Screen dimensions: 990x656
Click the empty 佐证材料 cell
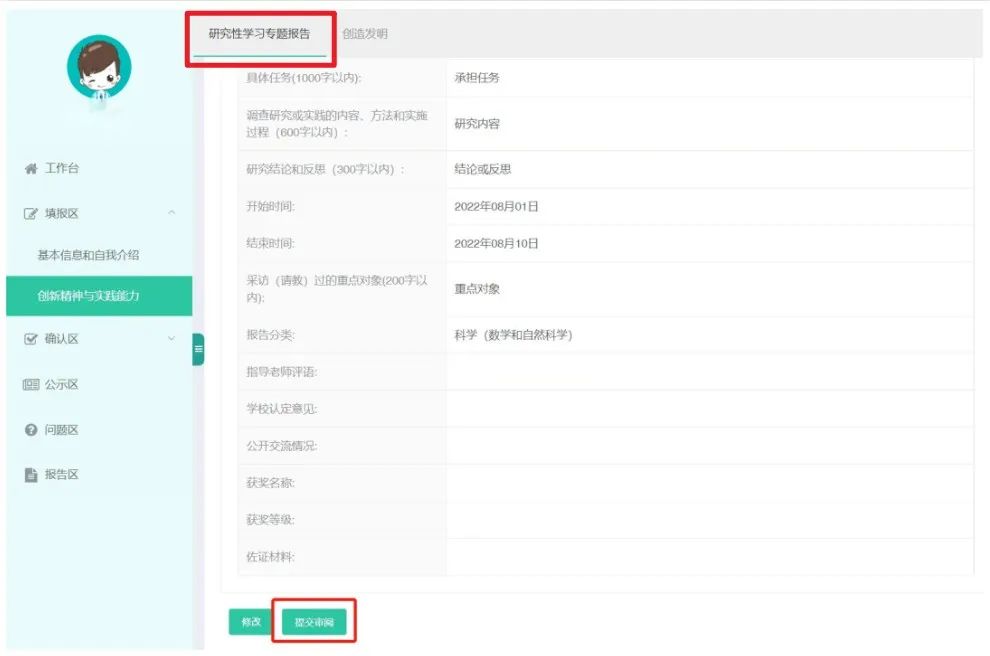coord(708,557)
